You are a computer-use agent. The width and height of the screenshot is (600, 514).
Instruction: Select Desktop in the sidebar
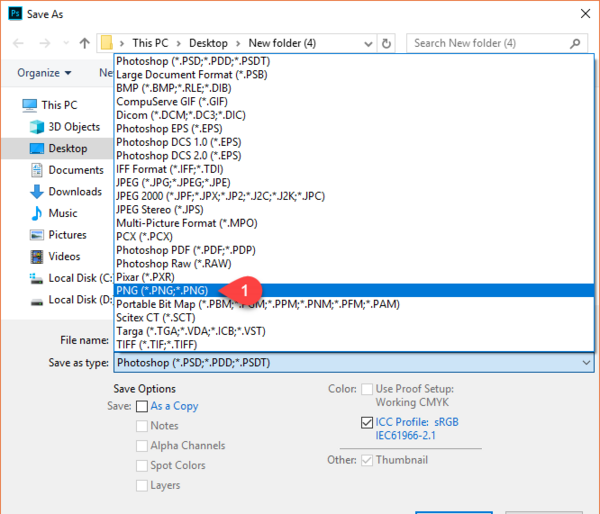pyautogui.click(x=59, y=148)
